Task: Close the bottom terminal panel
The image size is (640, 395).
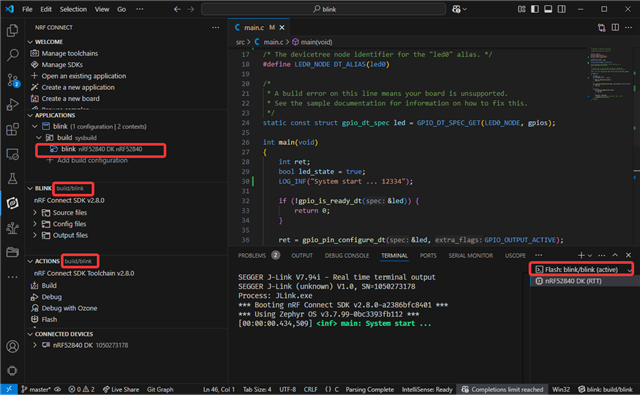Action: coord(629,255)
